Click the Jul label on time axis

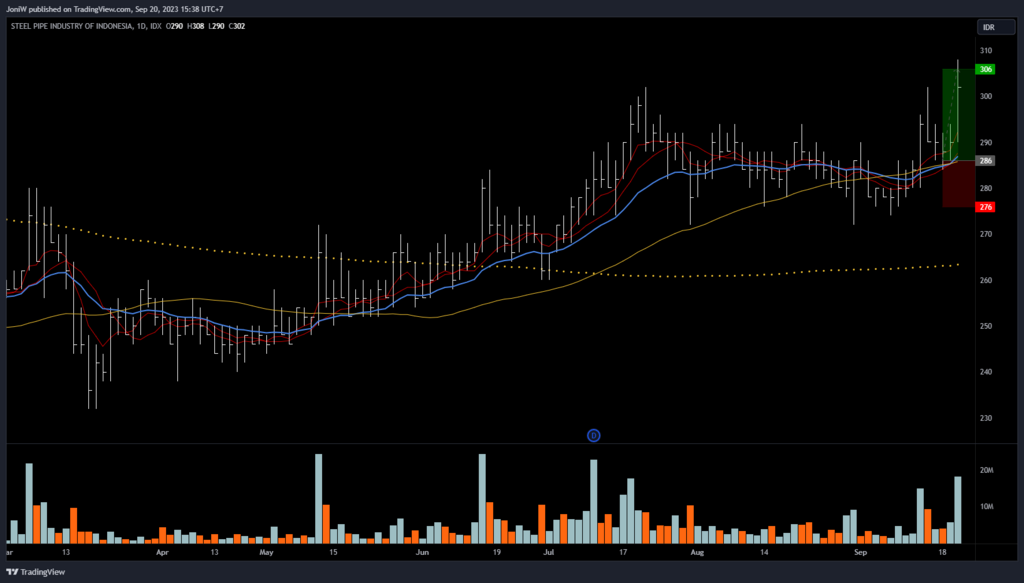click(x=547, y=551)
